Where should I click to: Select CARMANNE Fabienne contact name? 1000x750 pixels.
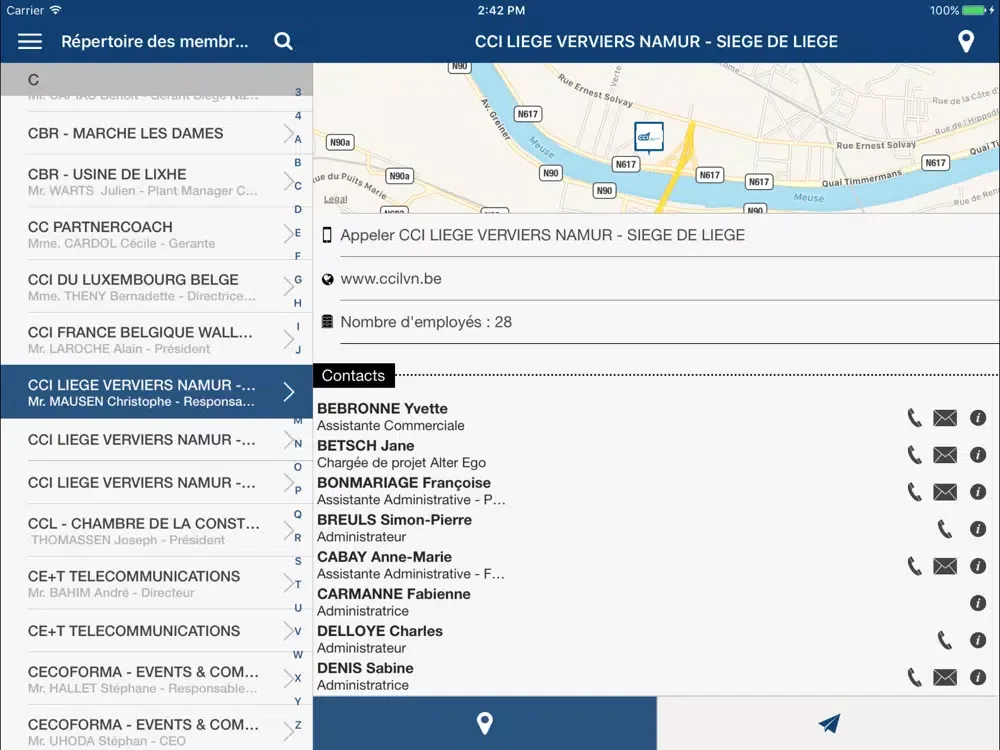[x=393, y=594]
